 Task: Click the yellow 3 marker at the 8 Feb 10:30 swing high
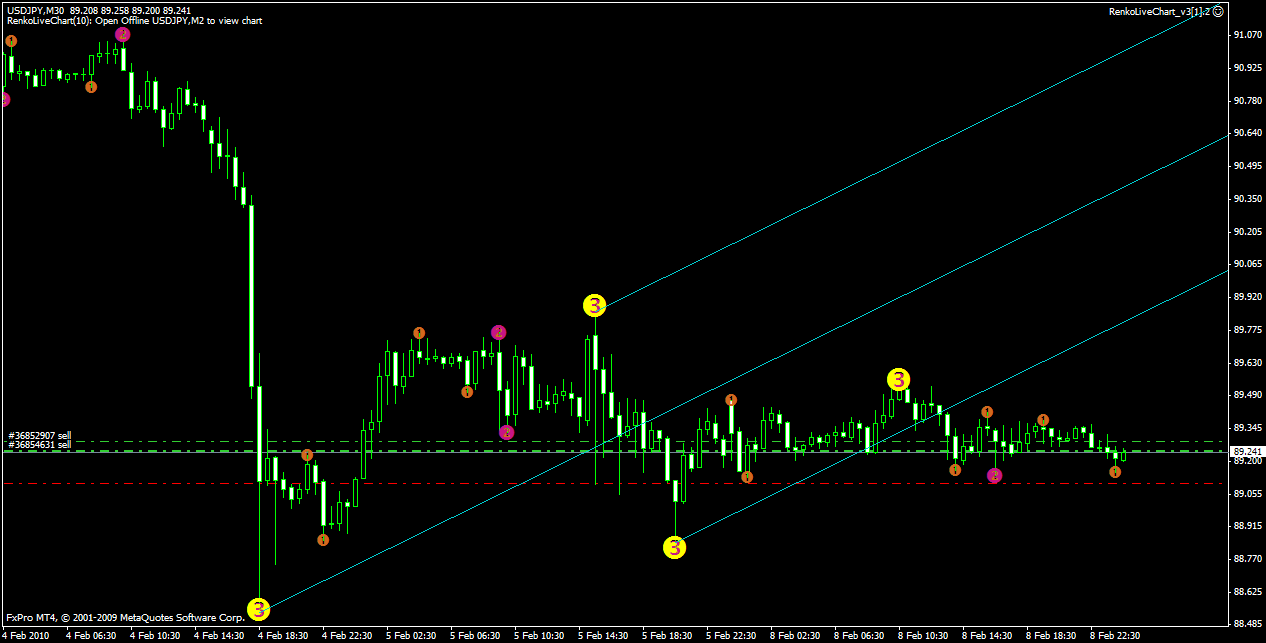coord(899,379)
